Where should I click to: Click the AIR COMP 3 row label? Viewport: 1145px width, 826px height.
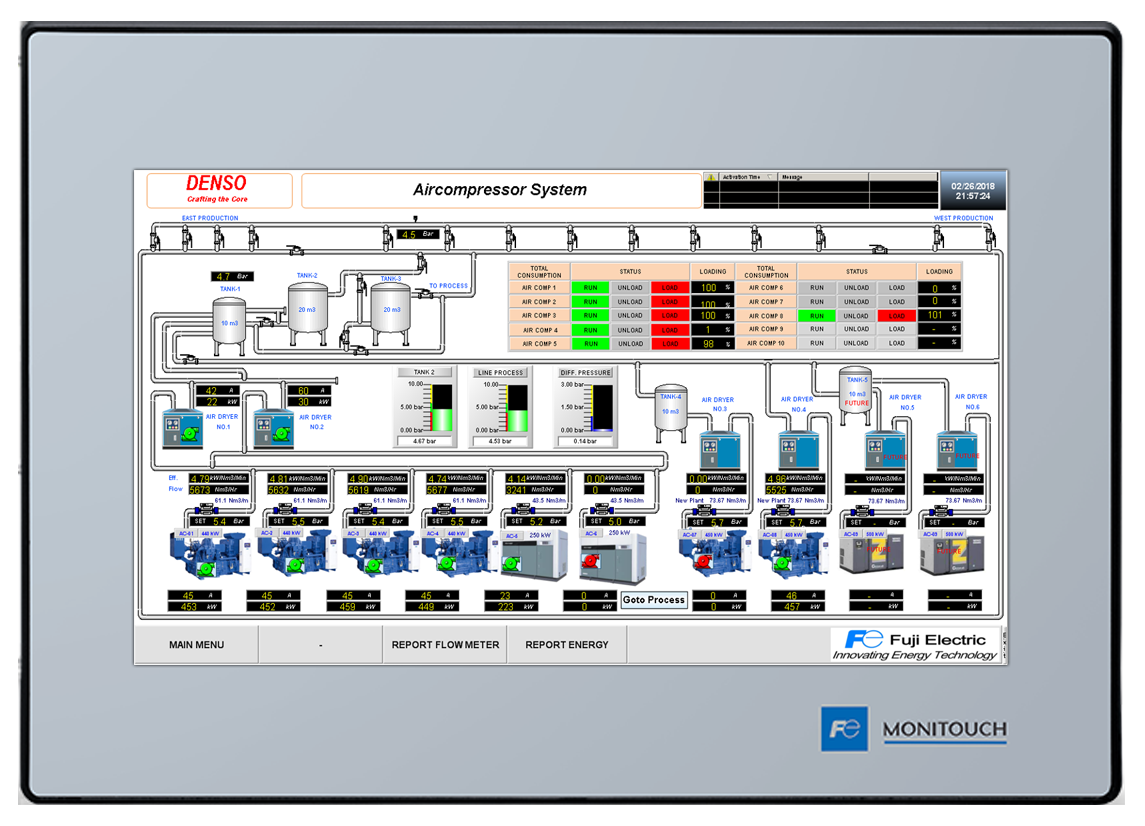coord(538,316)
